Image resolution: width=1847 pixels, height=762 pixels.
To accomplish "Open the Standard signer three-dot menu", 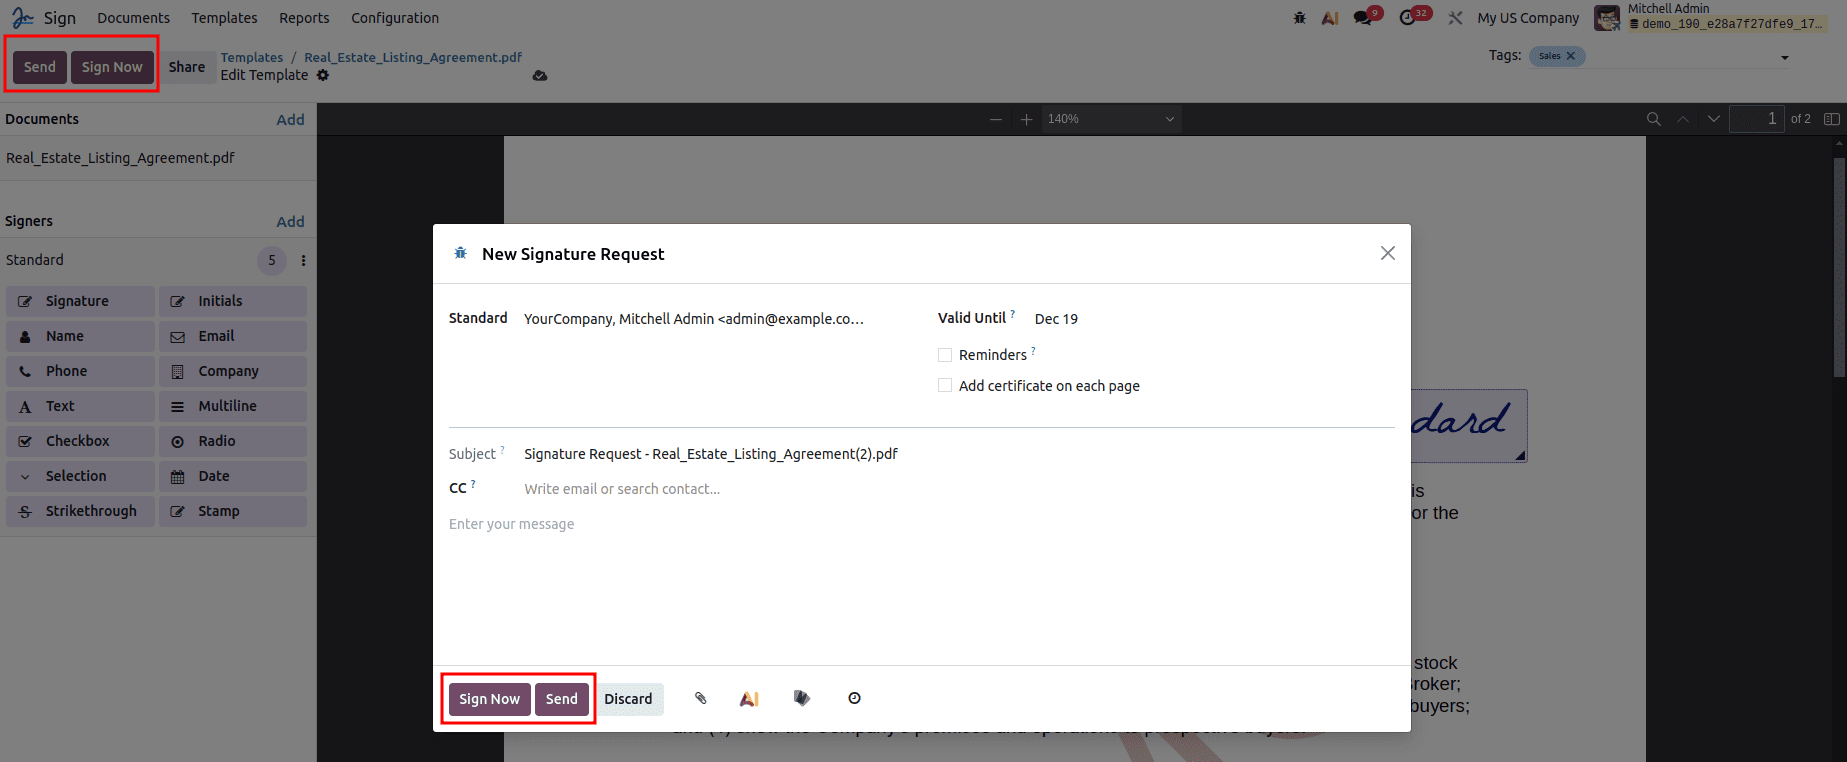I will (x=303, y=260).
